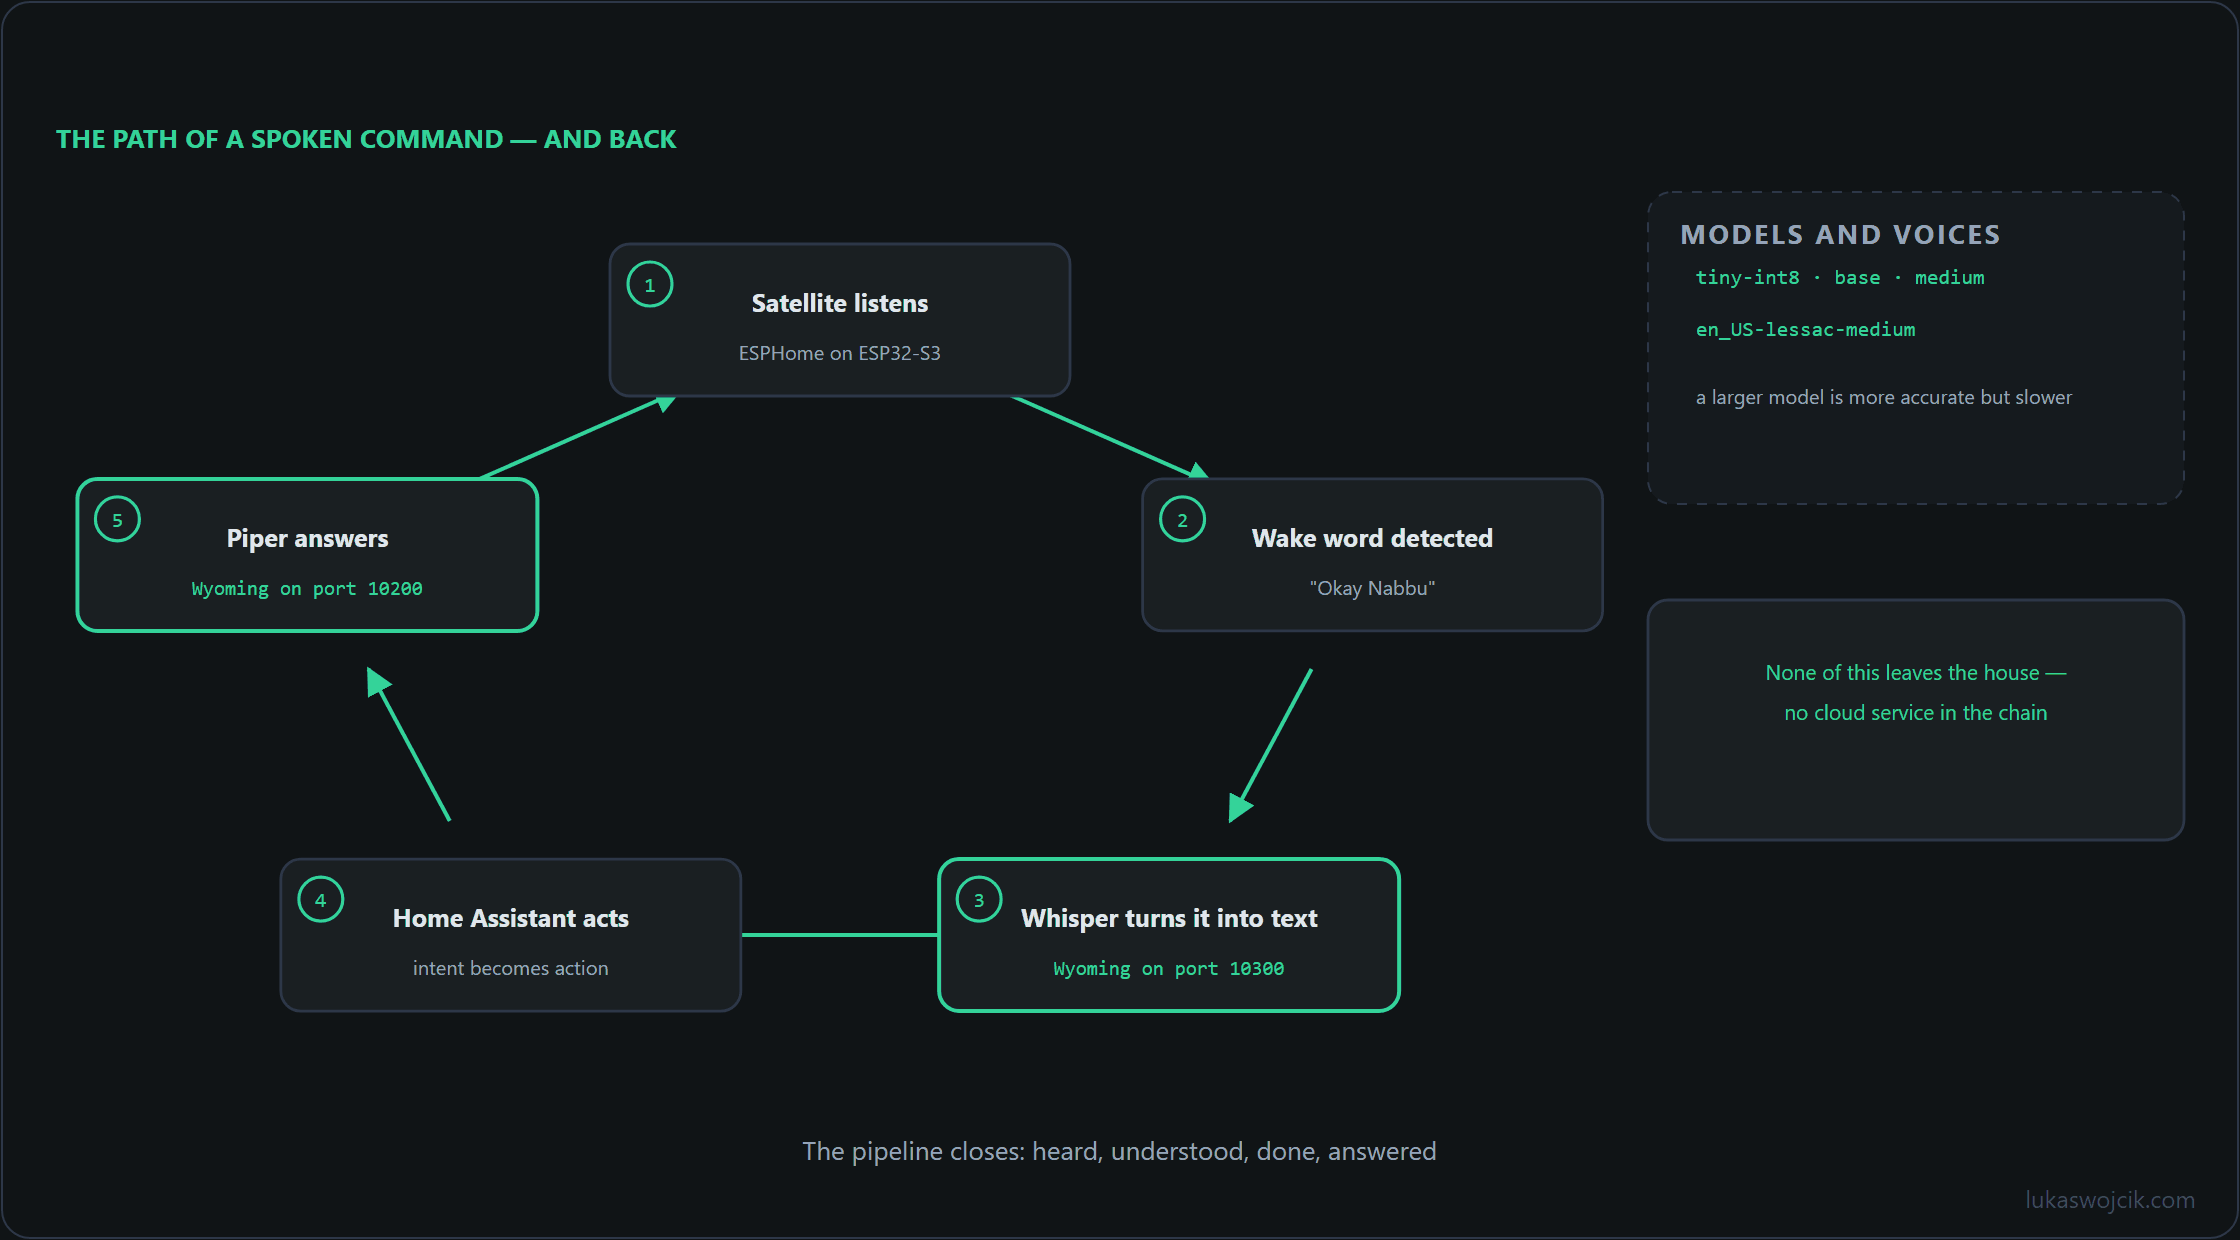Click the step 1 circle badge
The width and height of the screenshot is (2240, 1240).
pyautogui.click(x=650, y=285)
